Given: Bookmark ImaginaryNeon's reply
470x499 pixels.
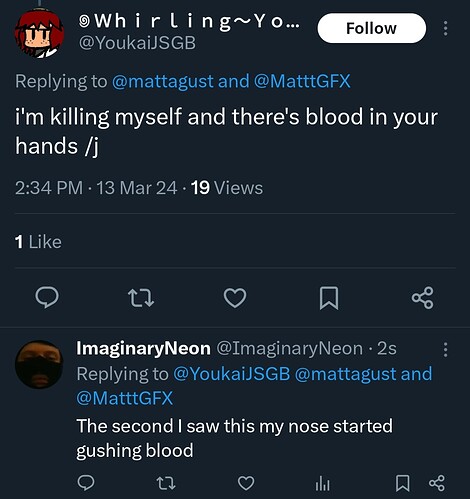Looking at the screenshot, I should pyautogui.click(x=403, y=483).
